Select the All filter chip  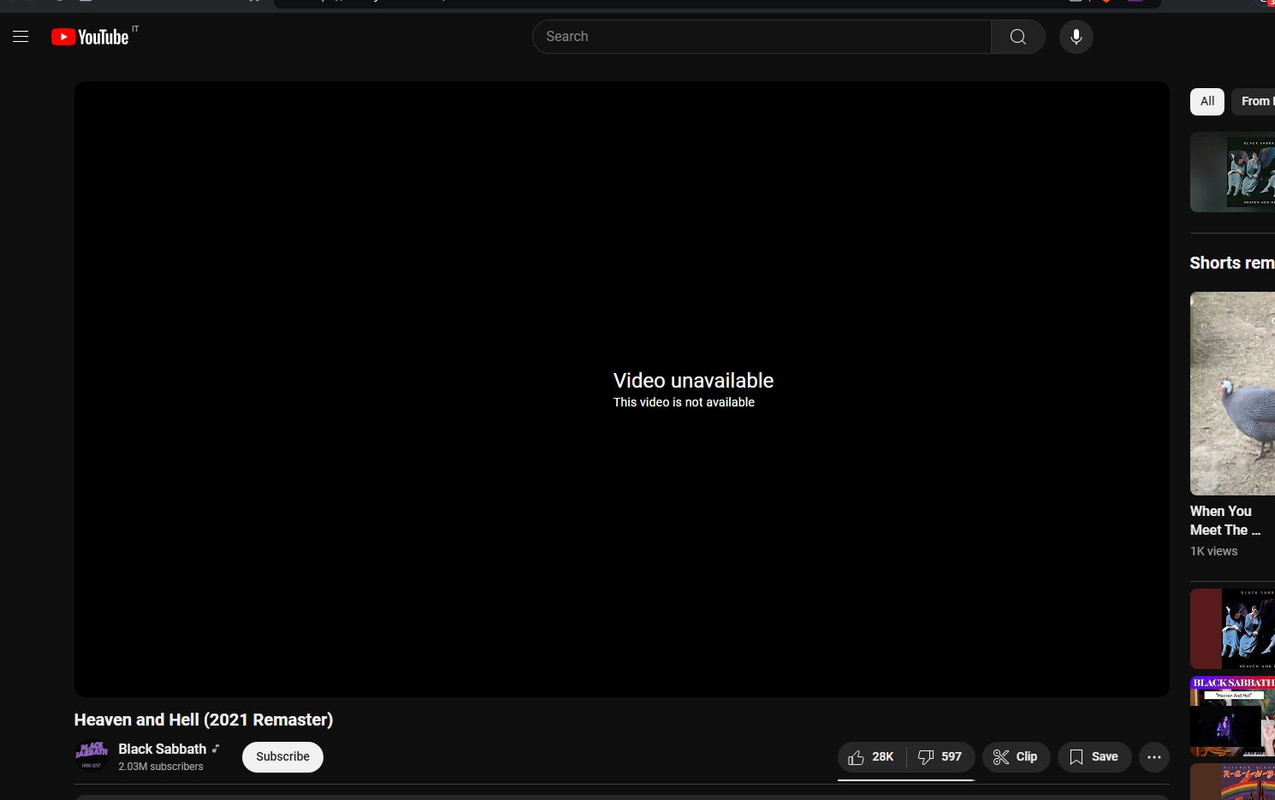(x=1207, y=101)
